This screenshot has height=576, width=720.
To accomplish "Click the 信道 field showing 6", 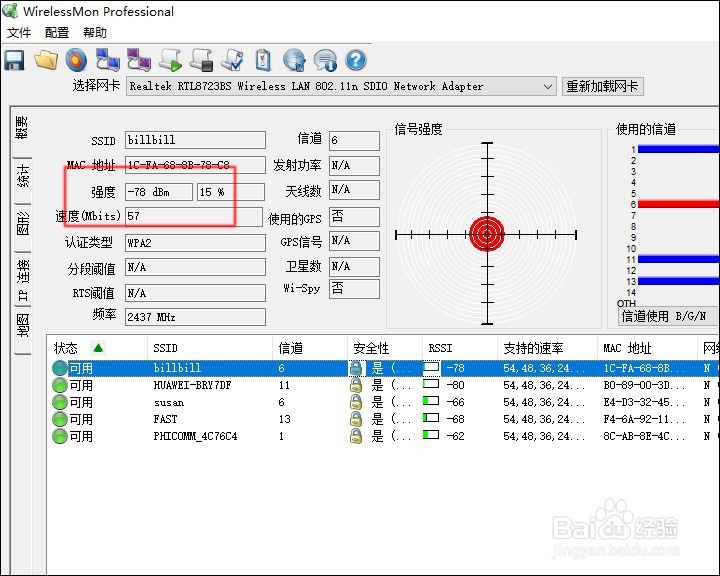I will 354,140.
